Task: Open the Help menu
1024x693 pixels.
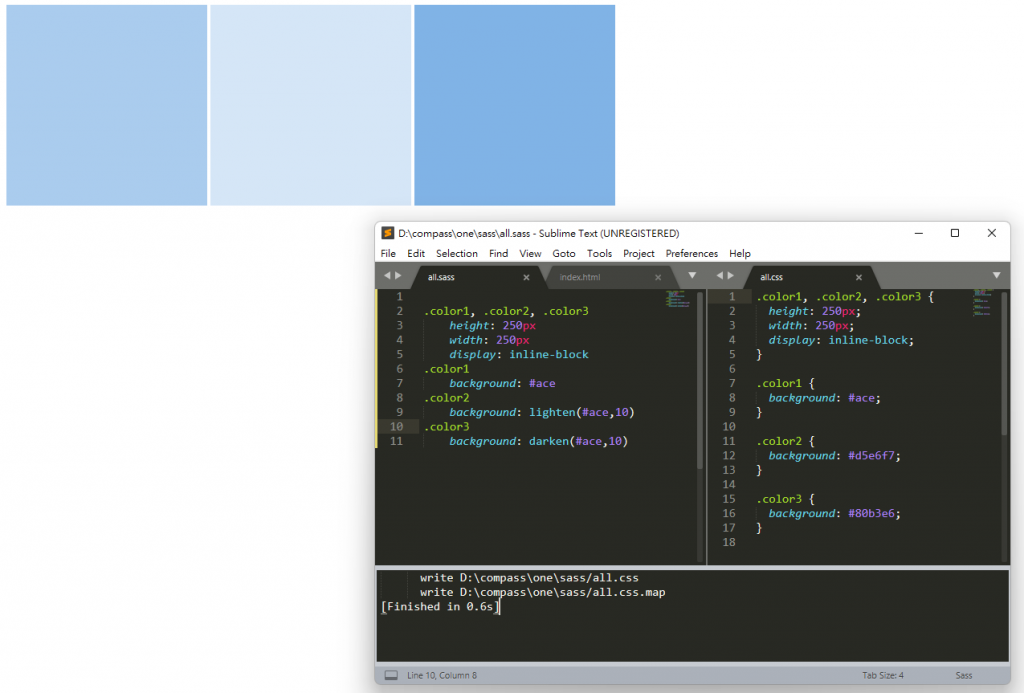Action: [740, 253]
